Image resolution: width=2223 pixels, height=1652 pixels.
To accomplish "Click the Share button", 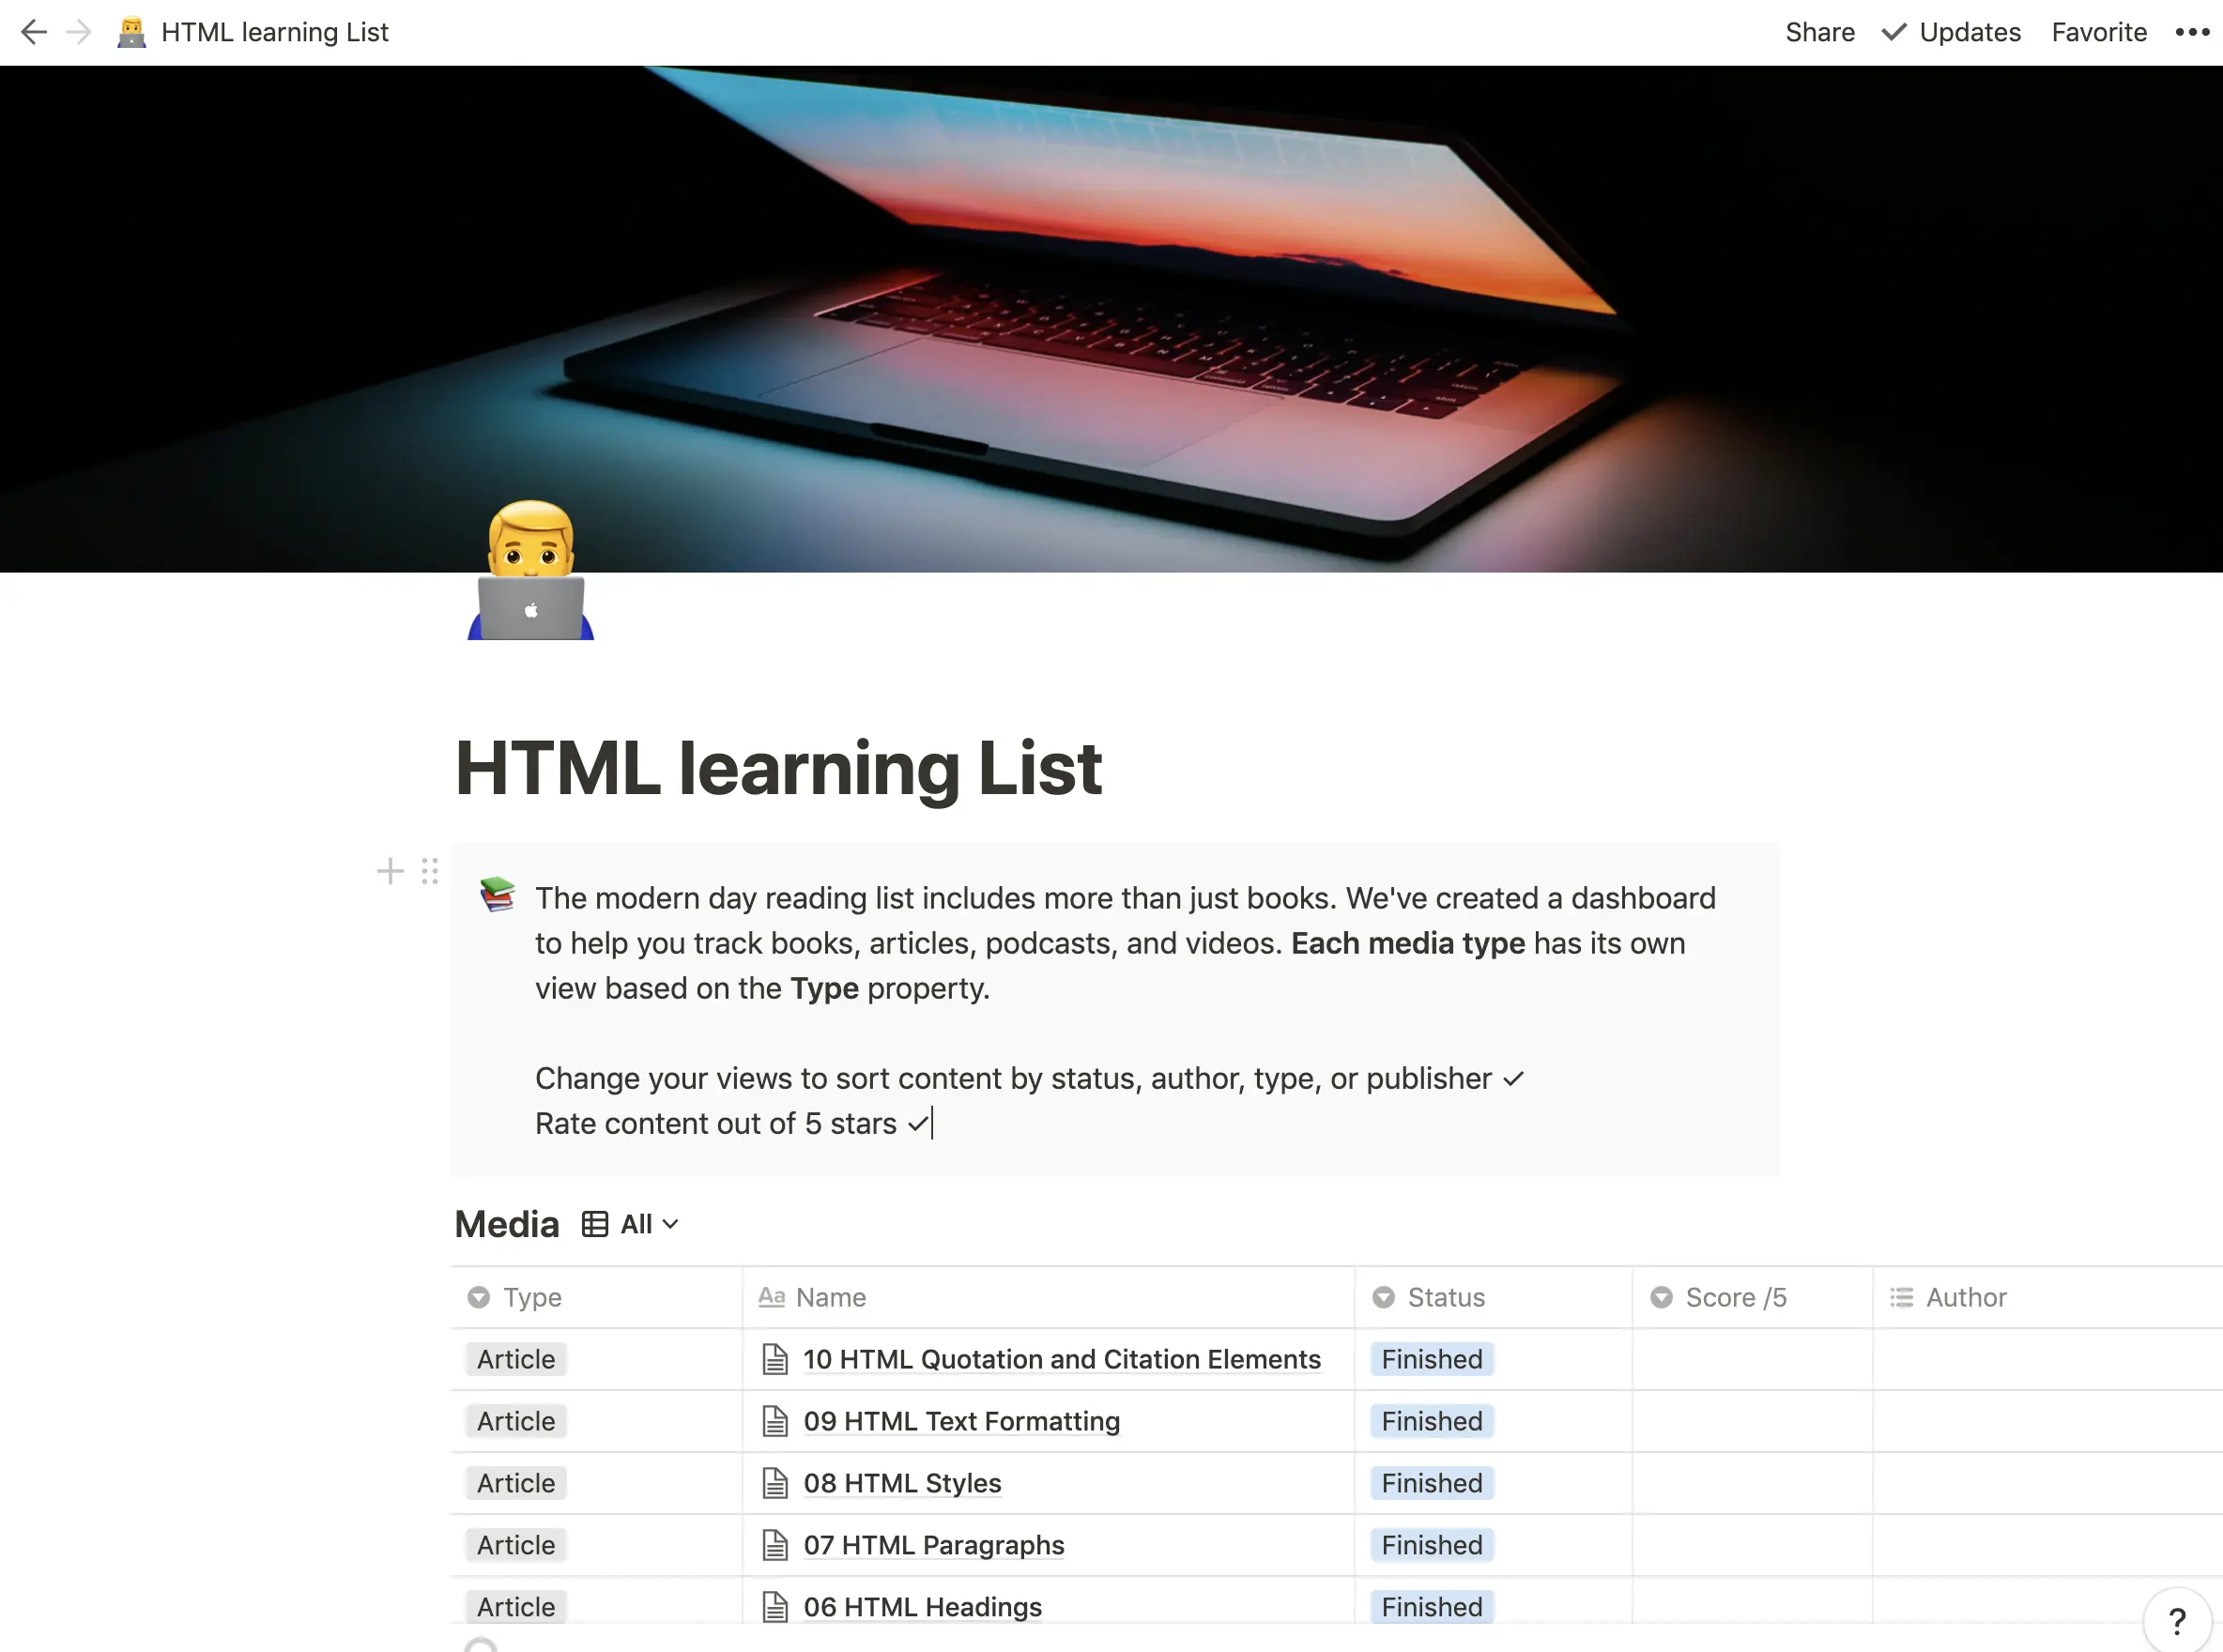I will pyautogui.click(x=1819, y=32).
